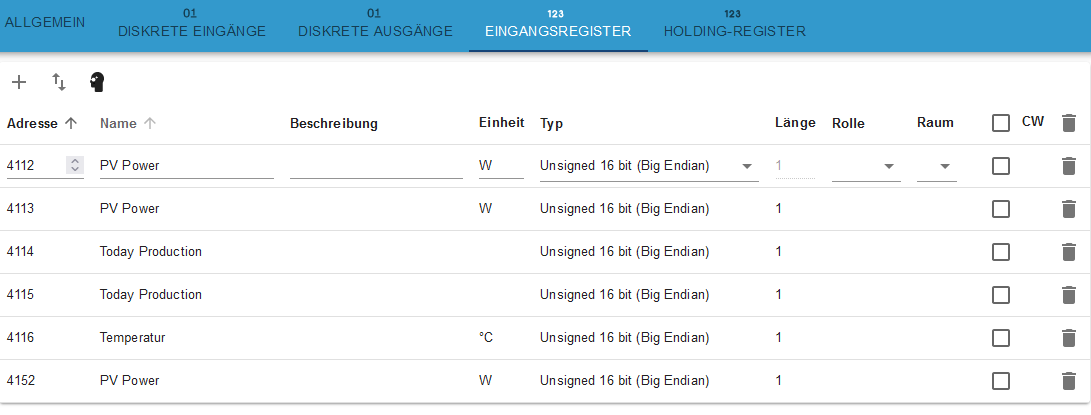Click the Beschreibung field of first row

[376, 166]
